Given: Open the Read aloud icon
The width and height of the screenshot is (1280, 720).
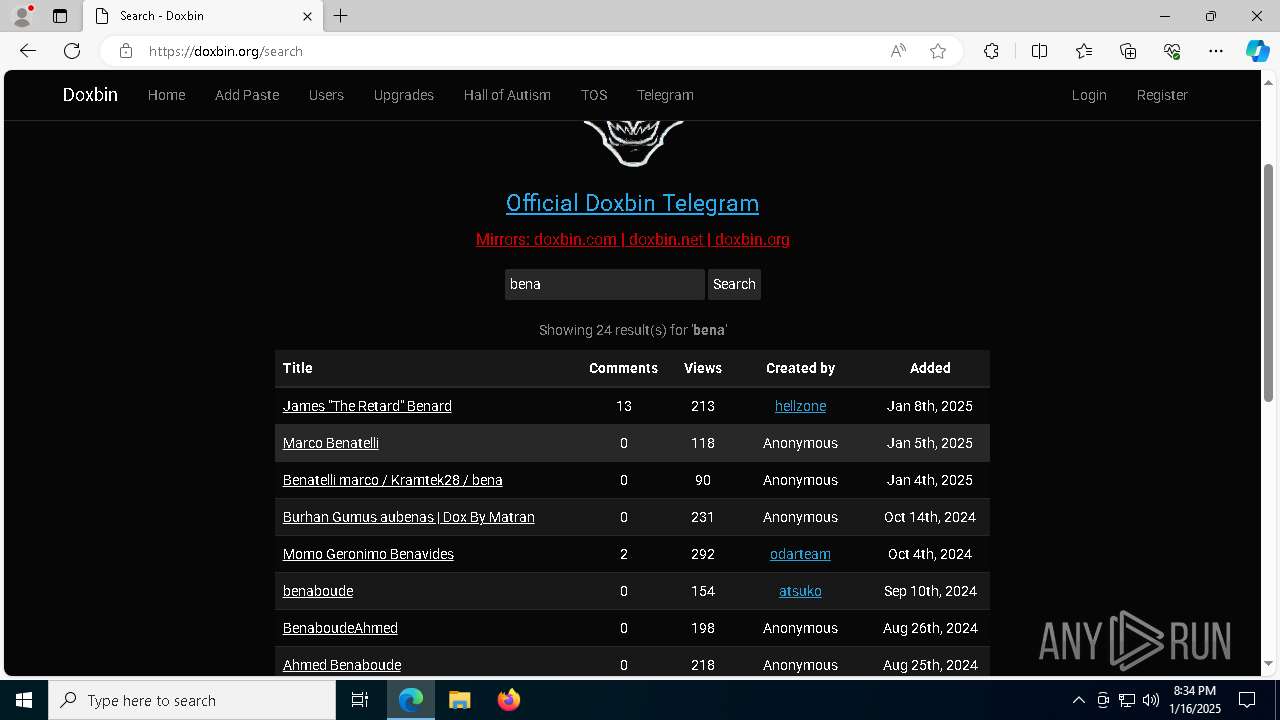Looking at the screenshot, I should point(898,51).
